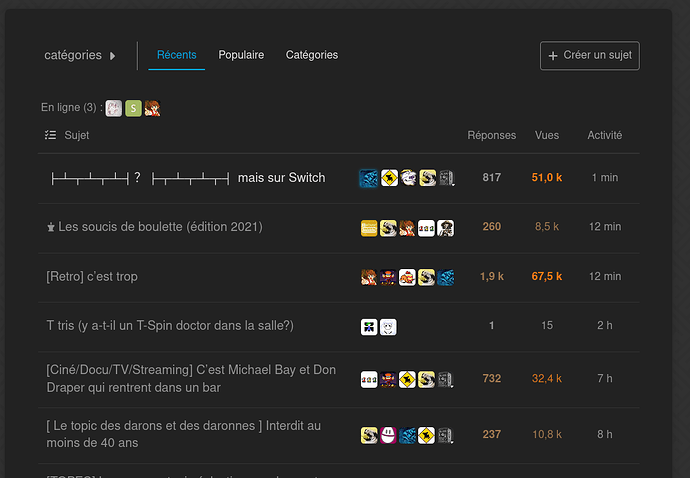Switch to the Populaire tab
The height and width of the screenshot is (478, 690).
click(x=241, y=55)
